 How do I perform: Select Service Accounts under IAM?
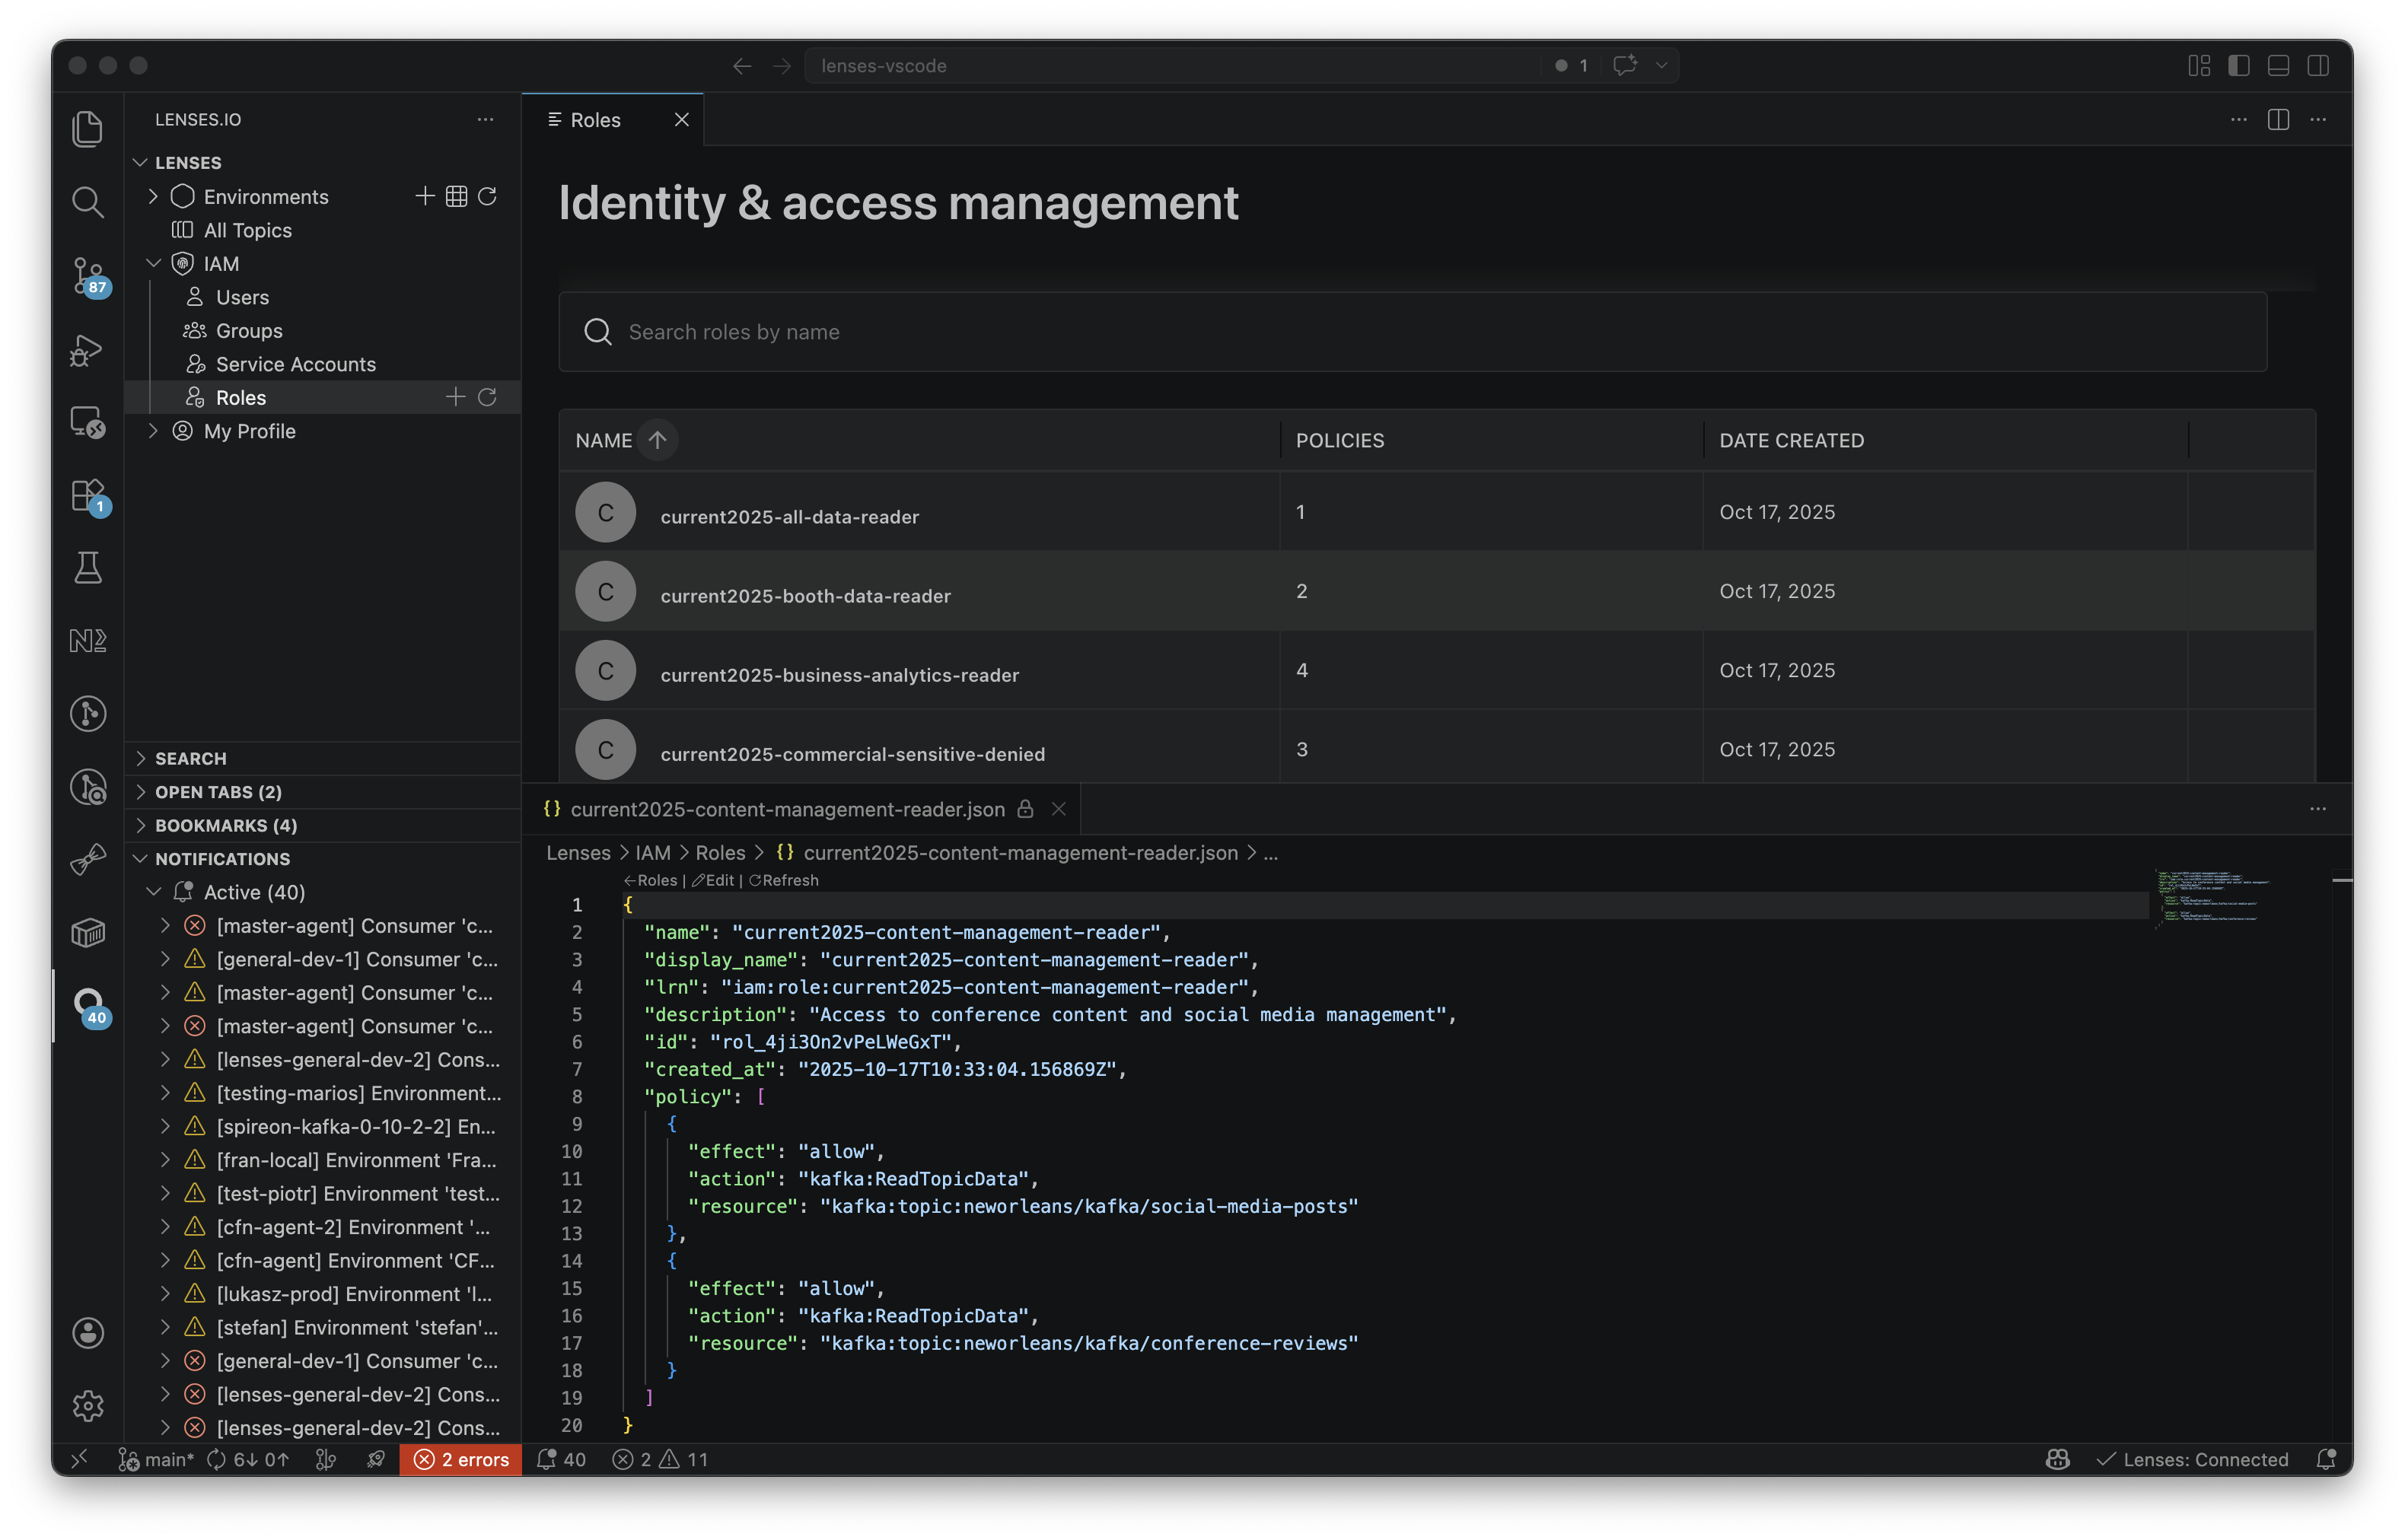(x=295, y=364)
